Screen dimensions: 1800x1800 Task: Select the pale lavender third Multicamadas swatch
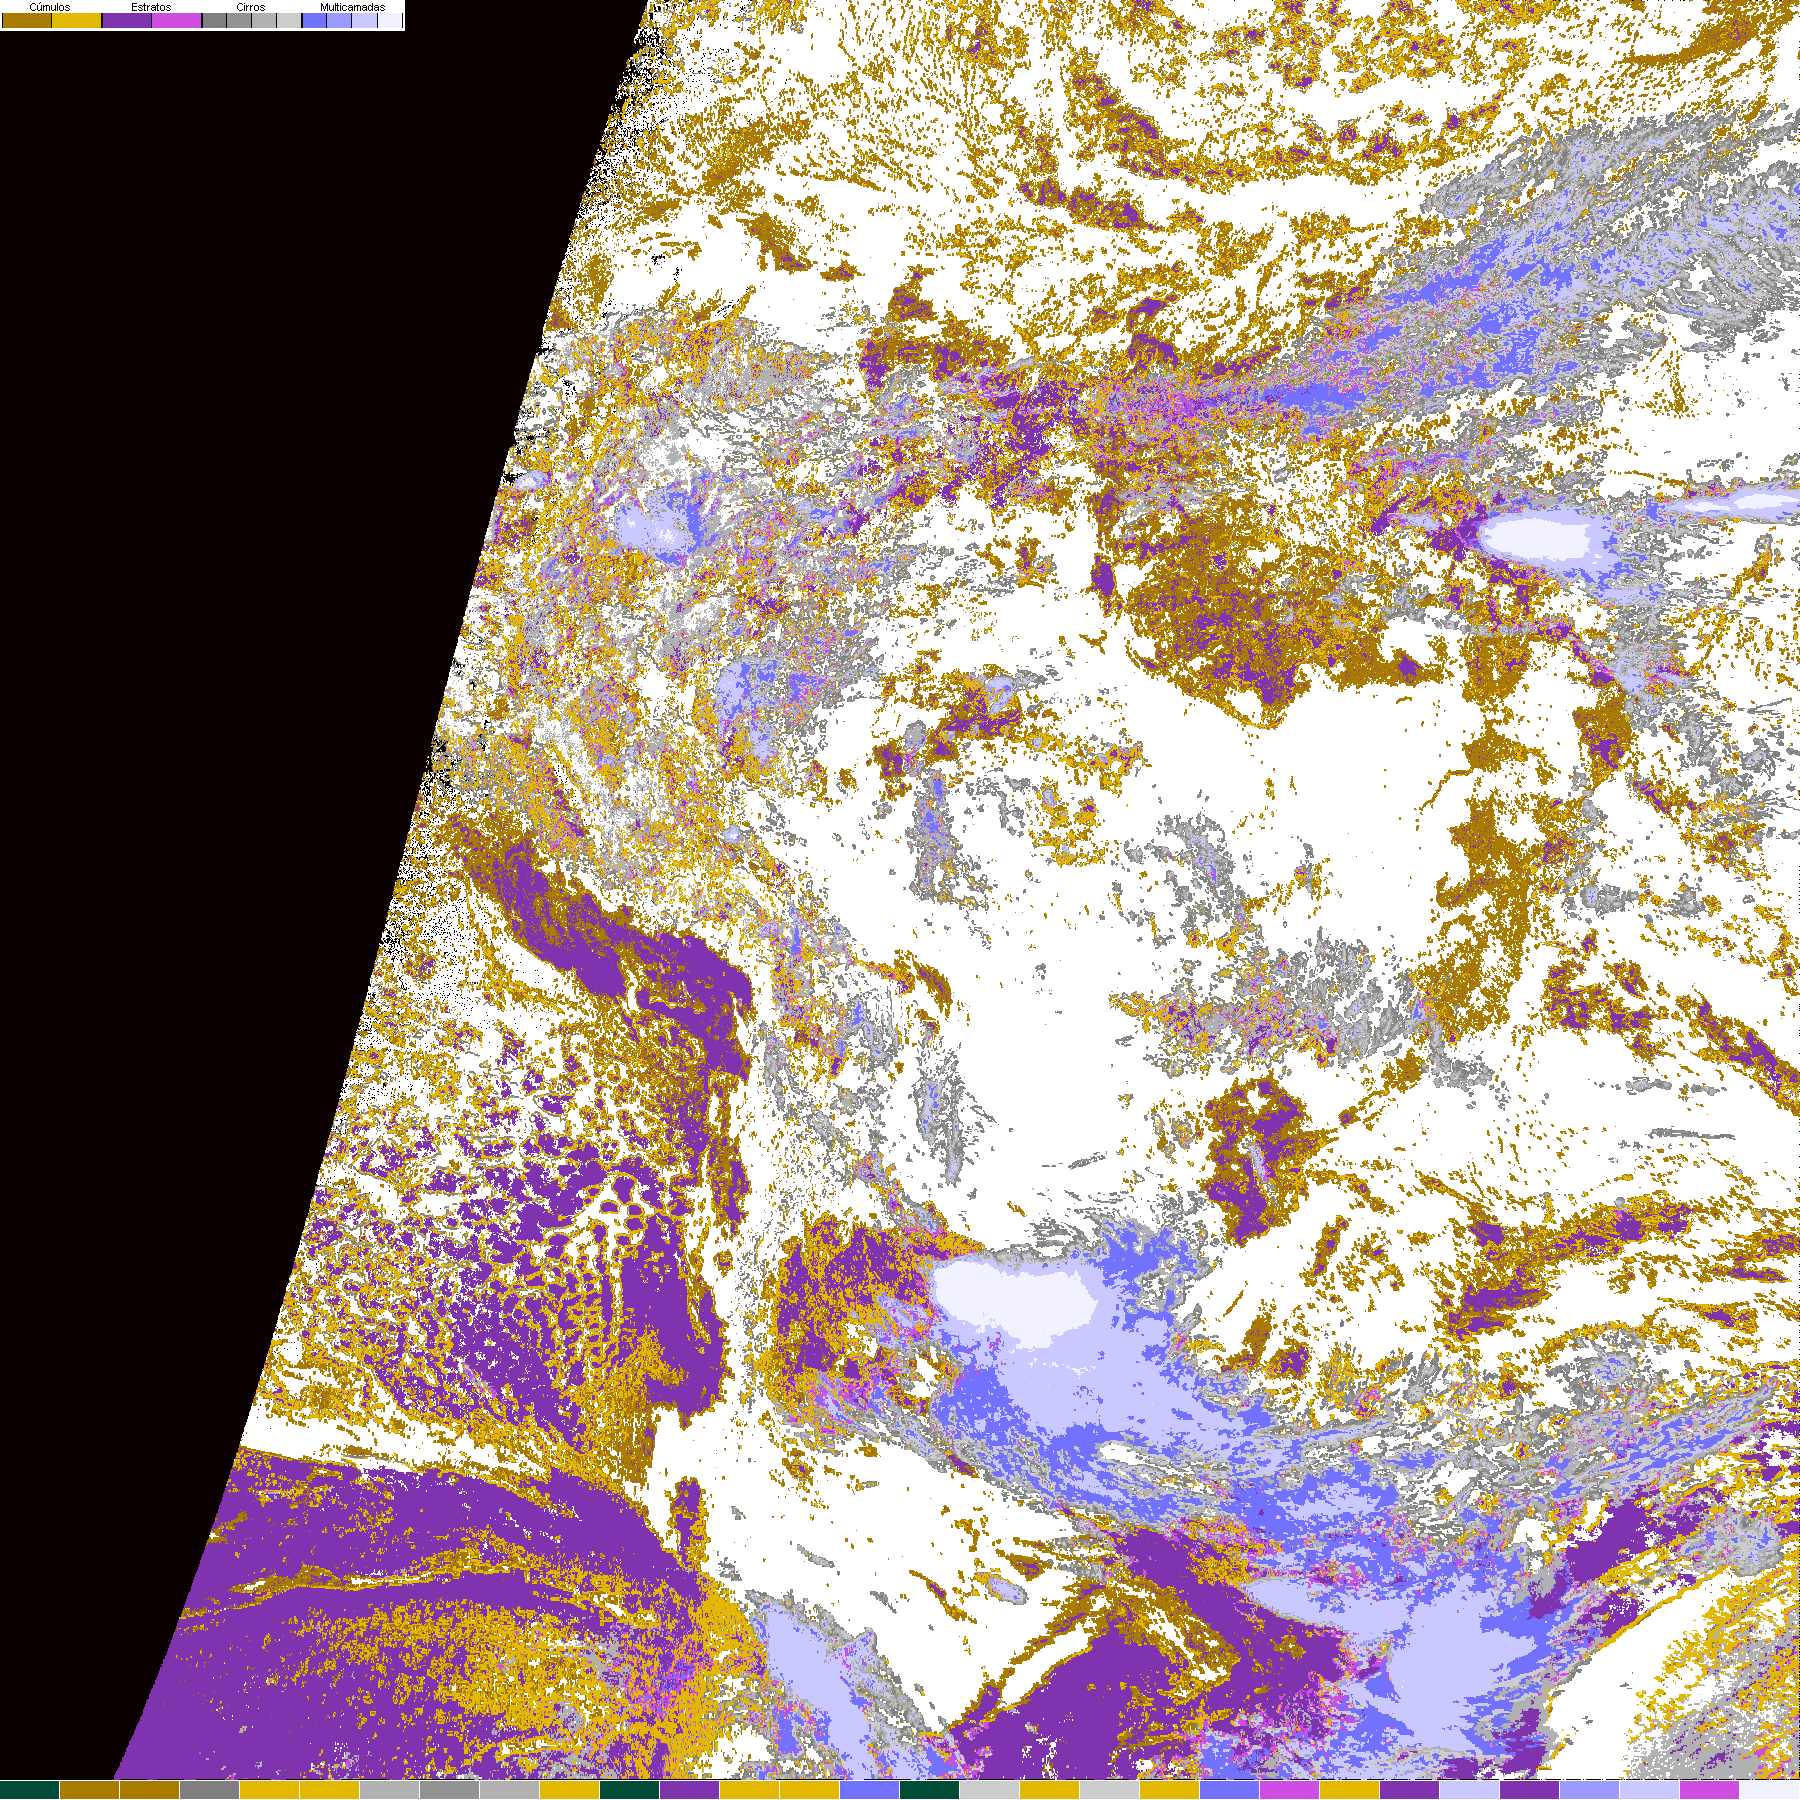(364, 20)
